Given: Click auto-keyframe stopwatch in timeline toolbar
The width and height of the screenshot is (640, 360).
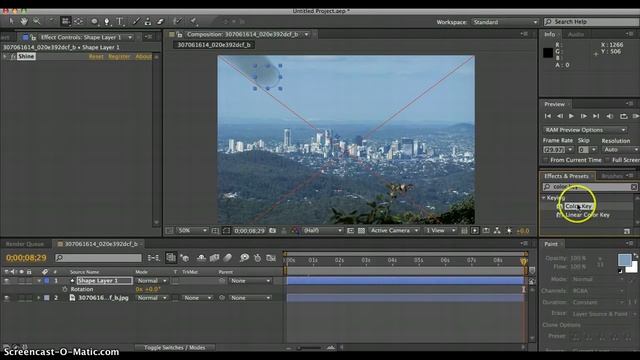Looking at the screenshot, I should (x=258, y=258).
